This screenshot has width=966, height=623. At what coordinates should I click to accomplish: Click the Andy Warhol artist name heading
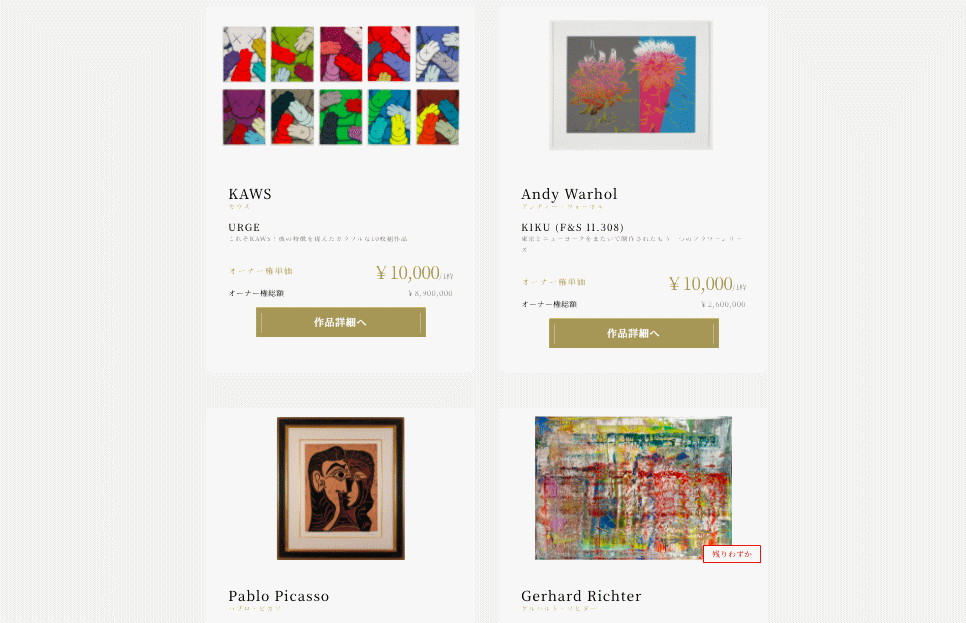tap(569, 194)
